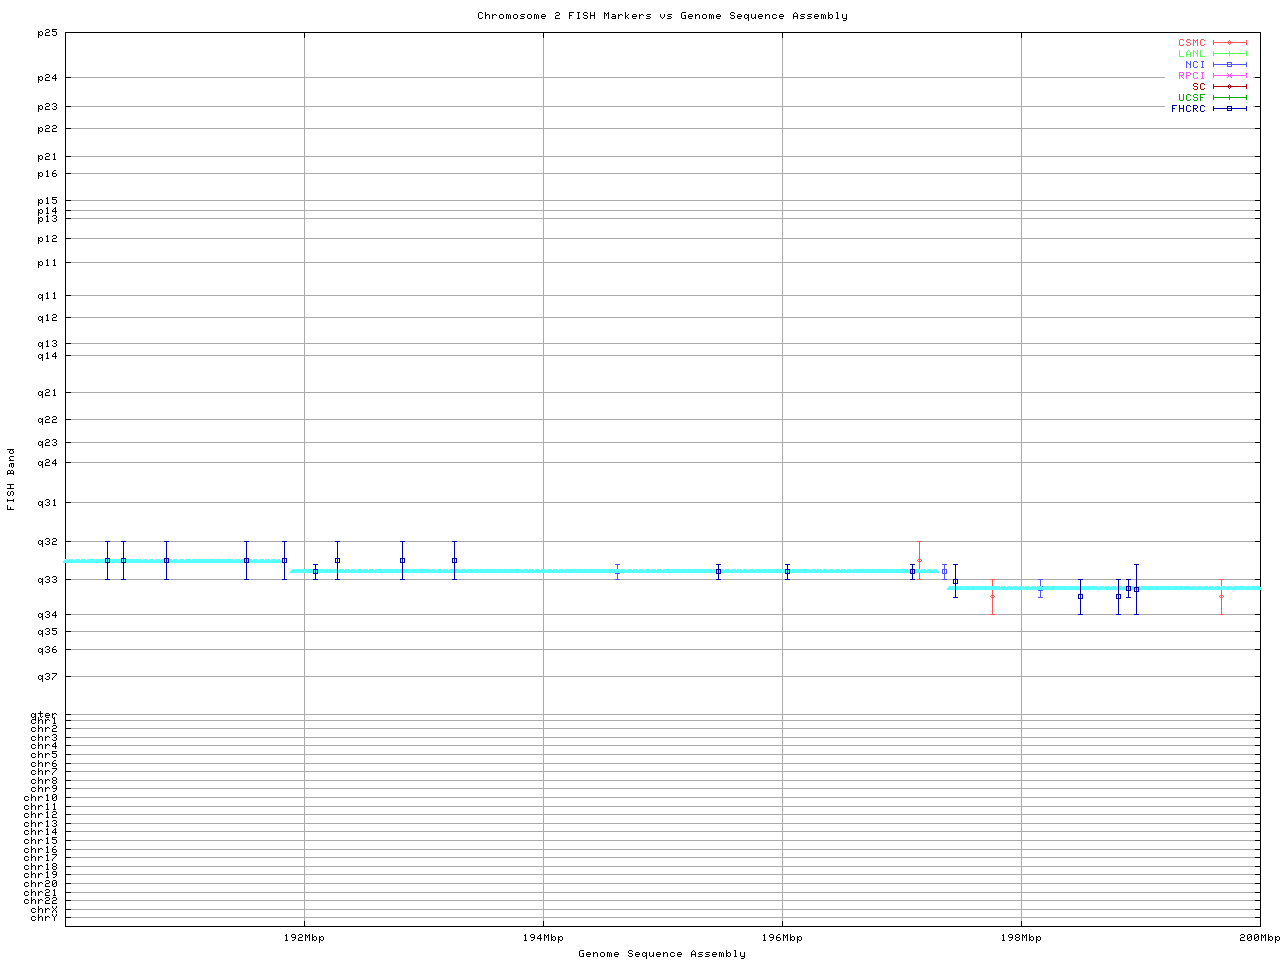1280x960 pixels.
Task: Select the leftmost blue data marker
Action: coord(107,560)
